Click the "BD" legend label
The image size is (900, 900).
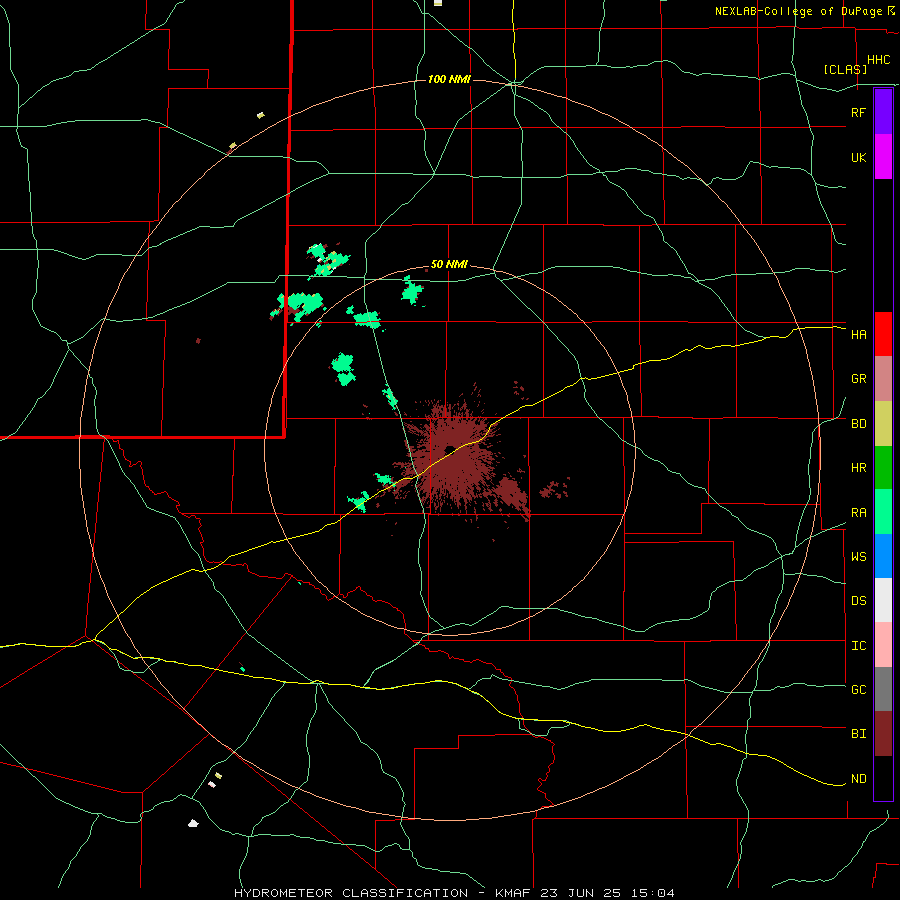(x=858, y=424)
